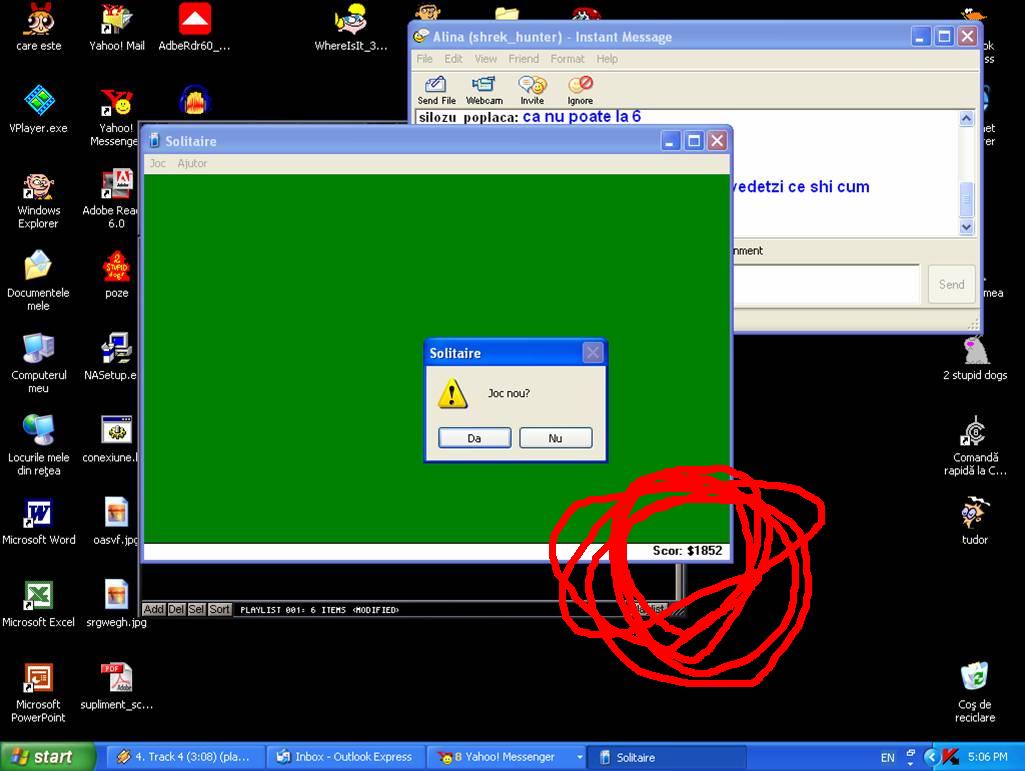Click the Send button in Instant Message
The width and height of the screenshot is (1025, 771).
[952, 284]
